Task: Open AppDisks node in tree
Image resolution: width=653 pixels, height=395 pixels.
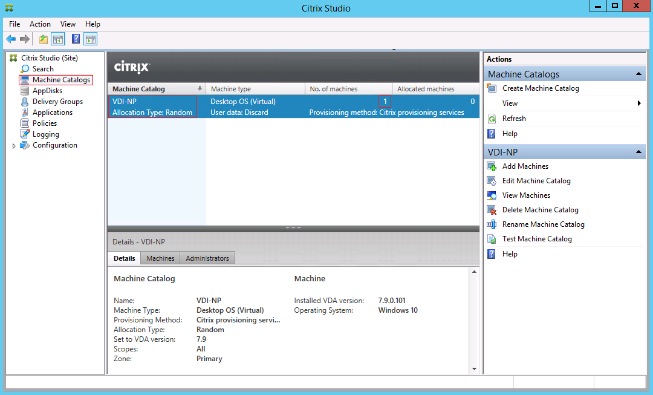Action: (47, 90)
